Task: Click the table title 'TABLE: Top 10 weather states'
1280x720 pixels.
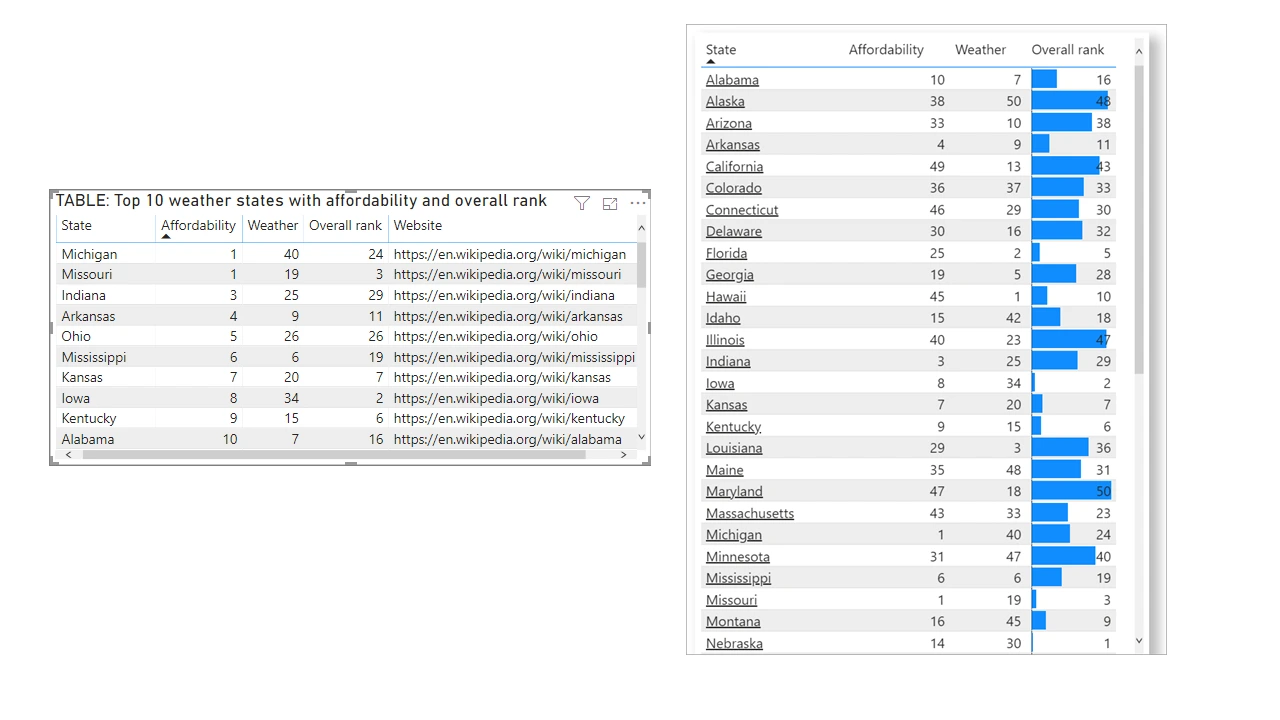Action: [301, 201]
